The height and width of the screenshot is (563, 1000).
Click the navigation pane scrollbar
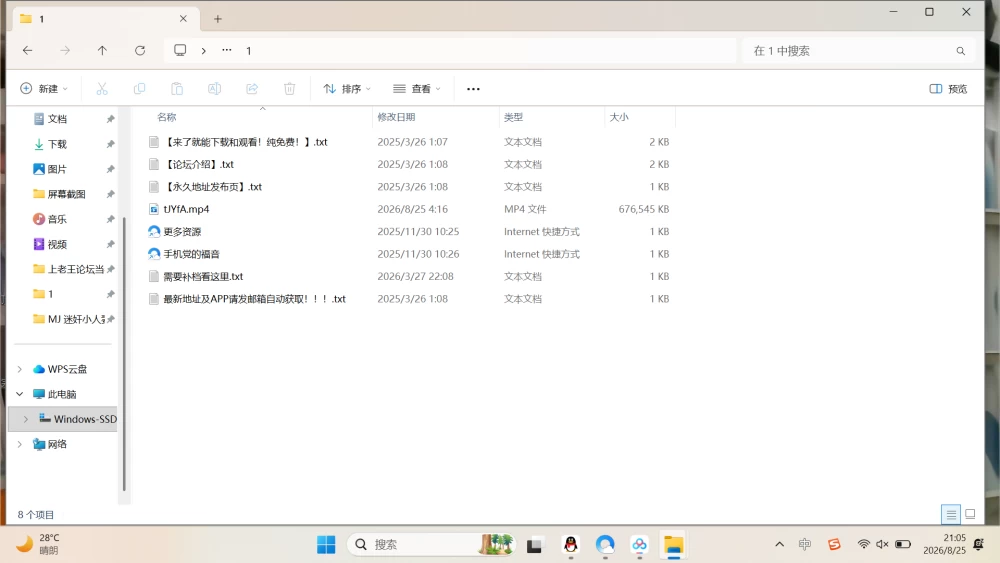(124, 354)
